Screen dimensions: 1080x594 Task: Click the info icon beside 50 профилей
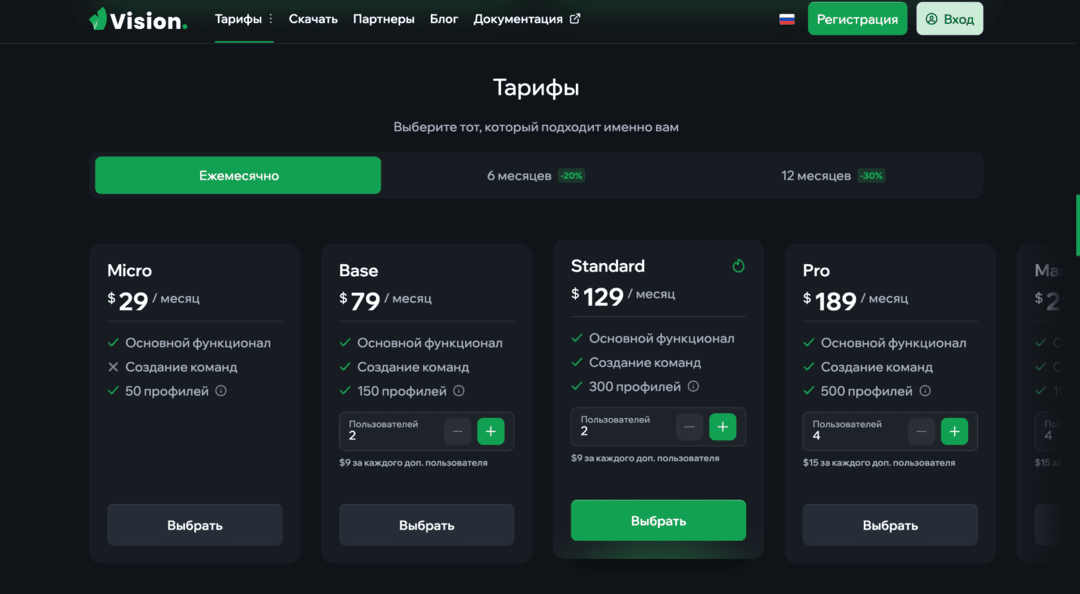coord(221,391)
